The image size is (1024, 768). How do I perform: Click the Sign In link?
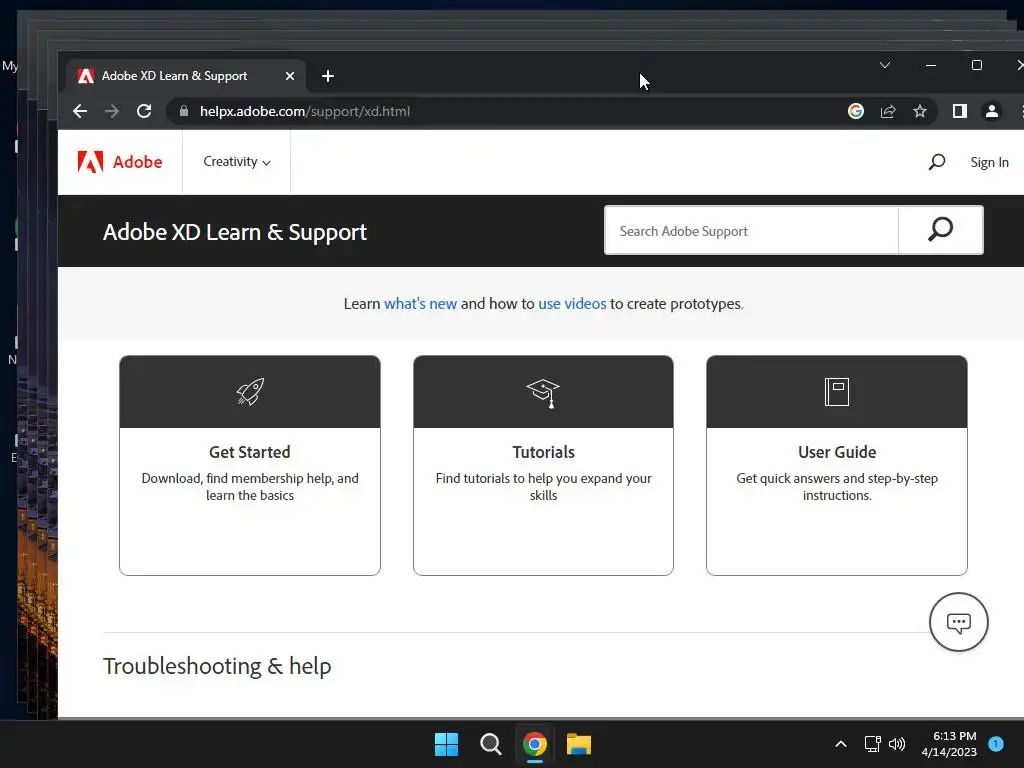[x=989, y=163]
